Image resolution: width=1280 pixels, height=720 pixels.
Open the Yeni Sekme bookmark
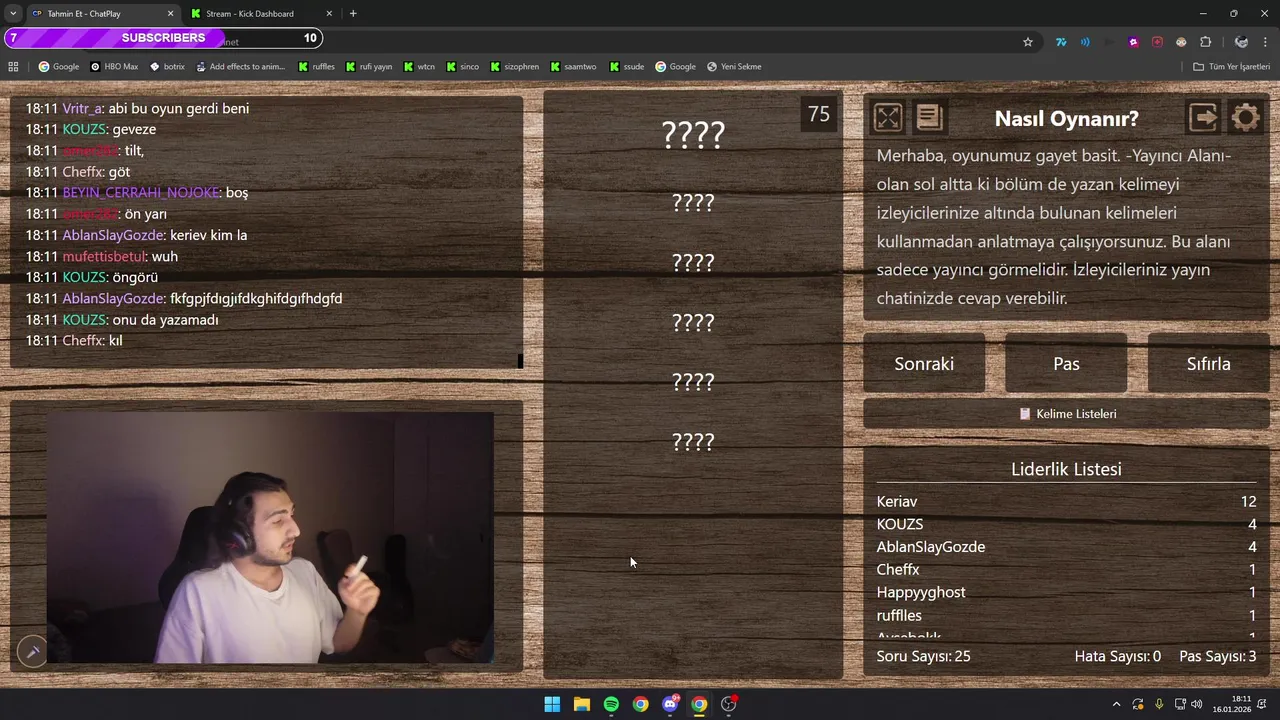(734, 67)
